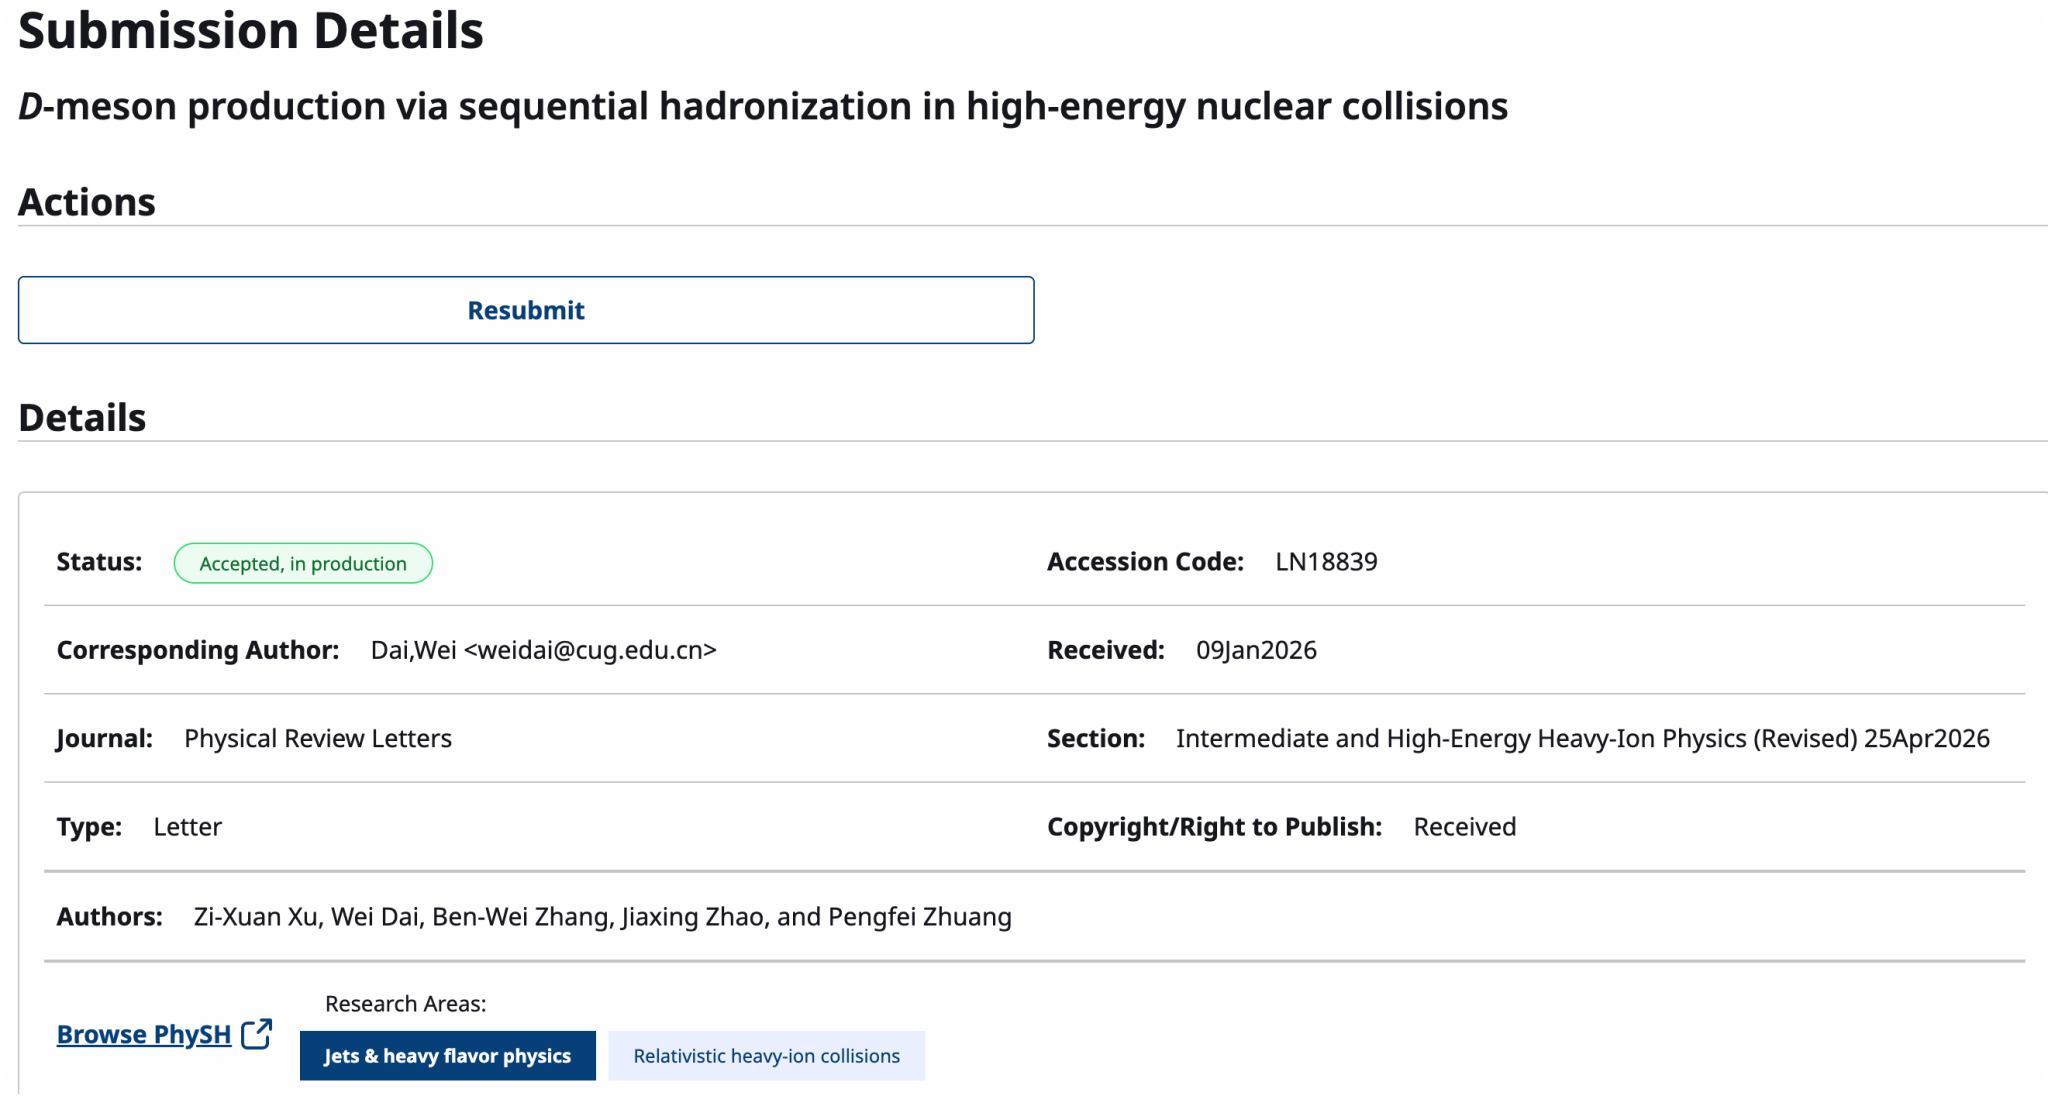Click the Submission Details page heading

coord(251,30)
